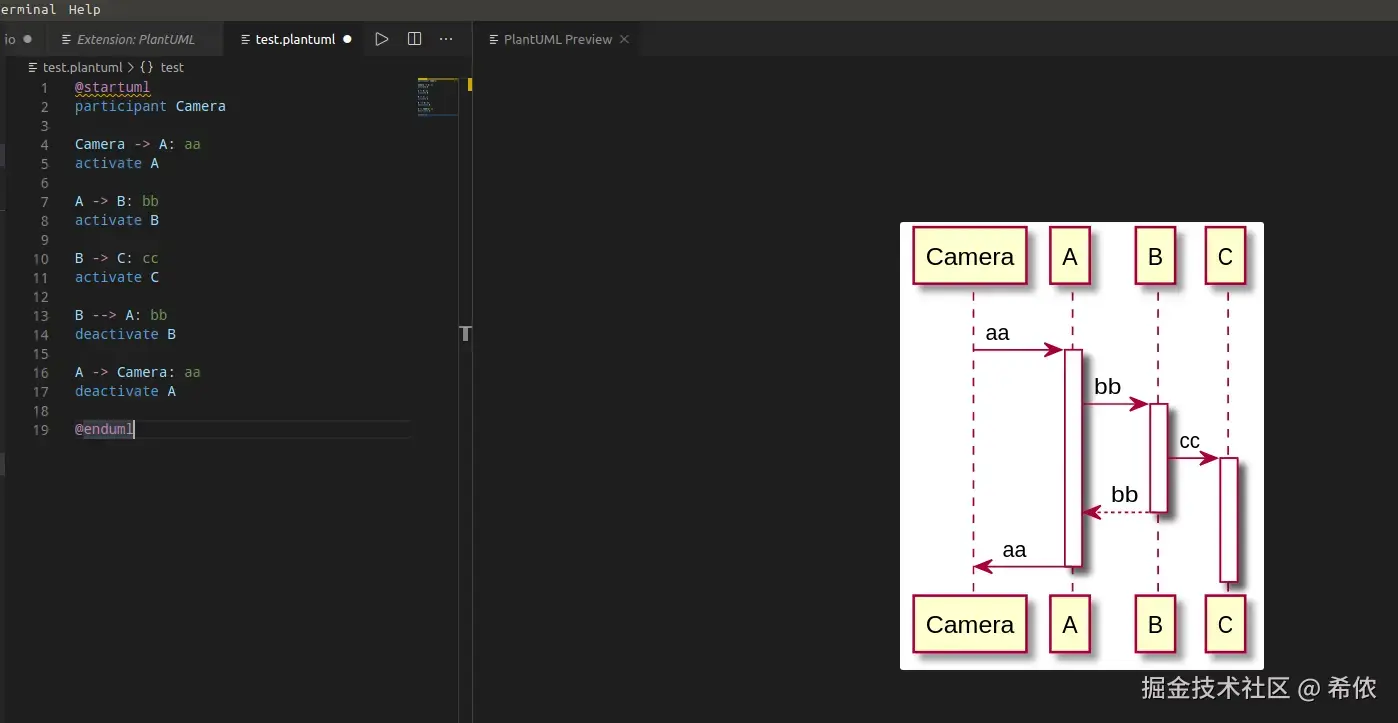Viewport: 1398px width, 723px height.
Task: Activate the PlantUML Preview tab
Action: 557,39
